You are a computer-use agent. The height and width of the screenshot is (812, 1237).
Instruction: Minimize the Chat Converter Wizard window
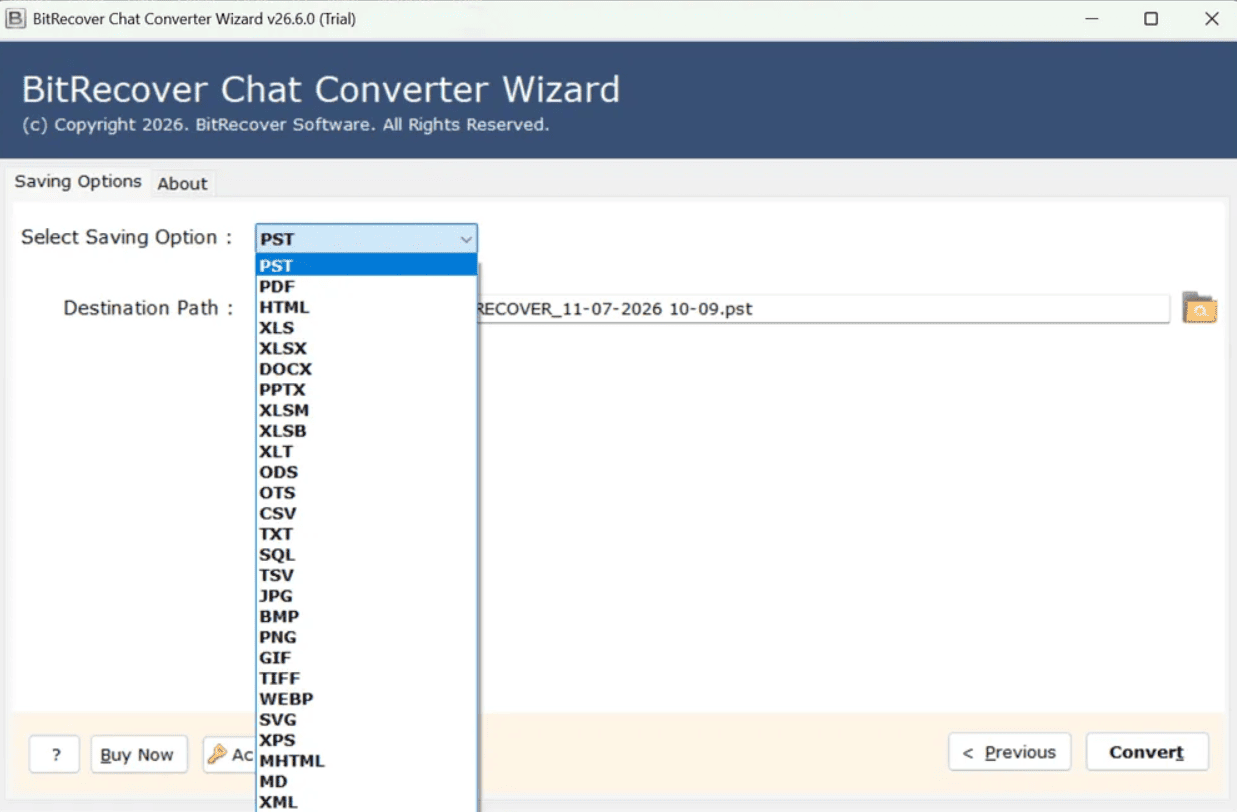pyautogui.click(x=1090, y=19)
